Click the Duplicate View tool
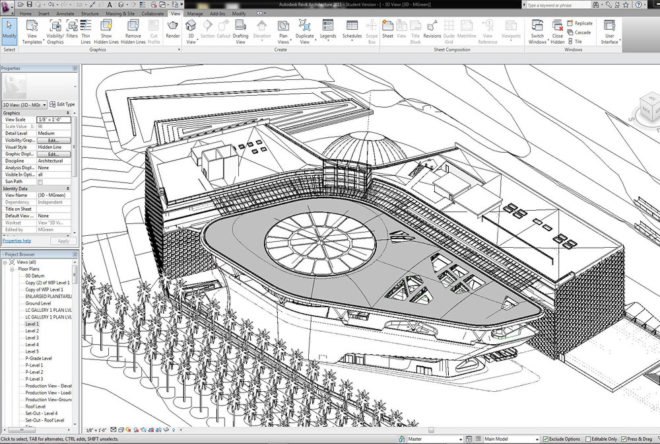Image resolution: width=660 pixels, height=444 pixels. point(304,32)
